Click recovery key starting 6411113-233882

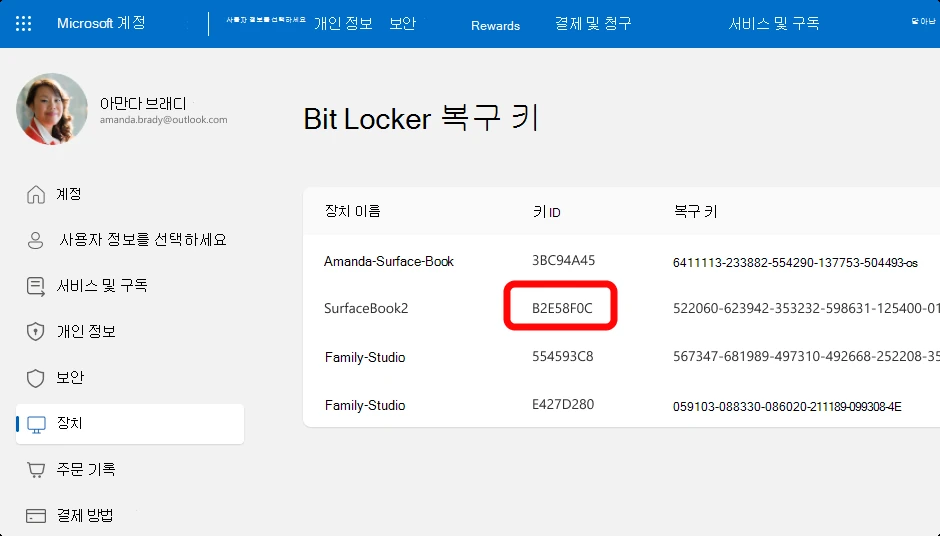795,263
